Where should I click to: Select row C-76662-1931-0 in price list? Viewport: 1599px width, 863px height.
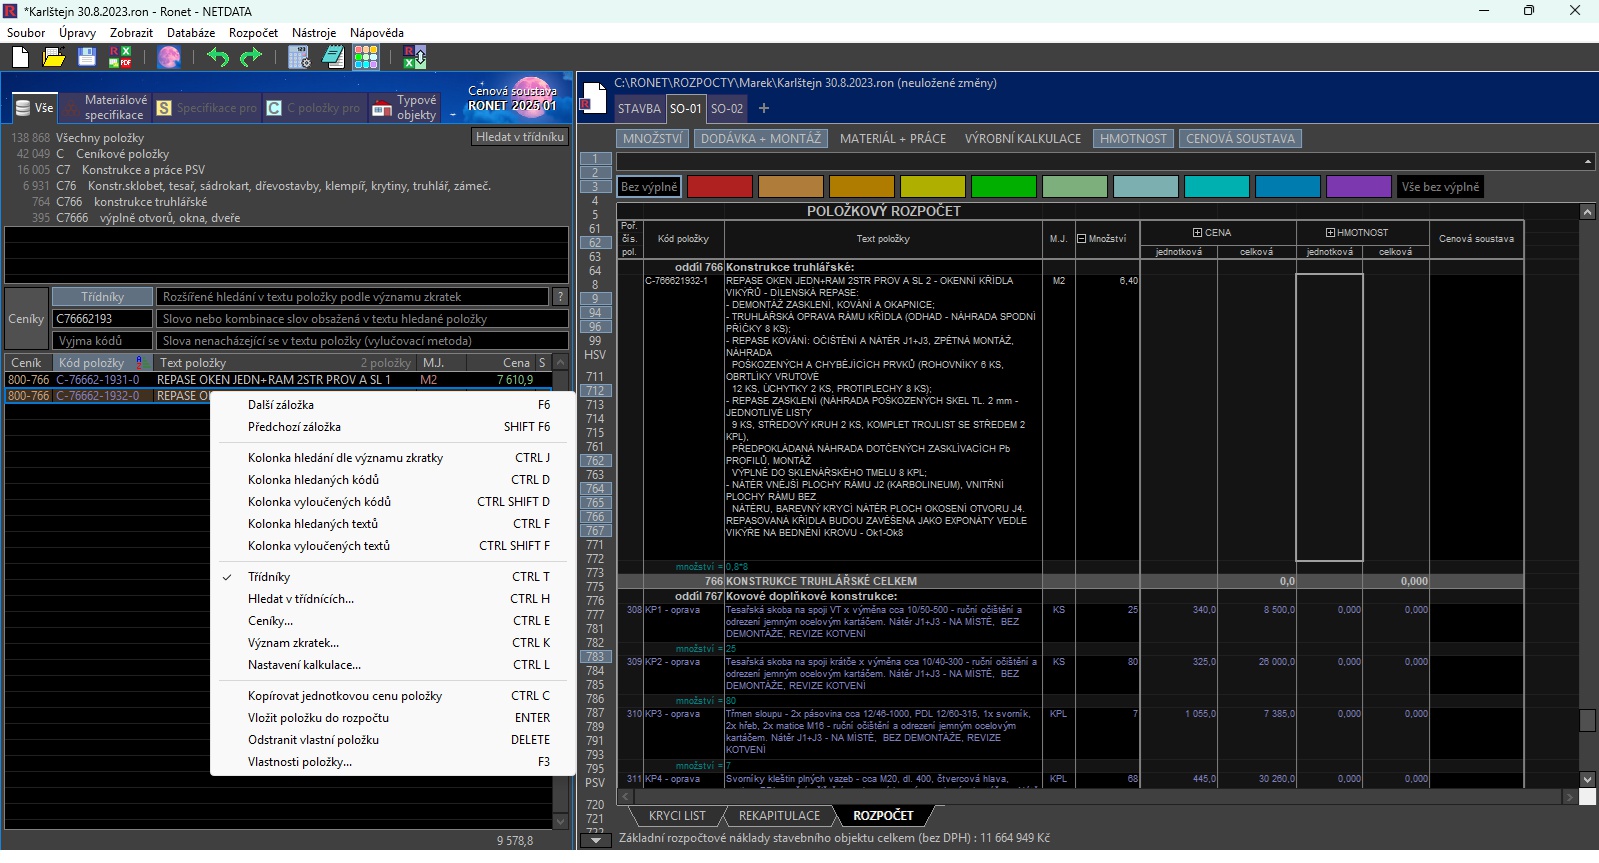tap(278, 380)
